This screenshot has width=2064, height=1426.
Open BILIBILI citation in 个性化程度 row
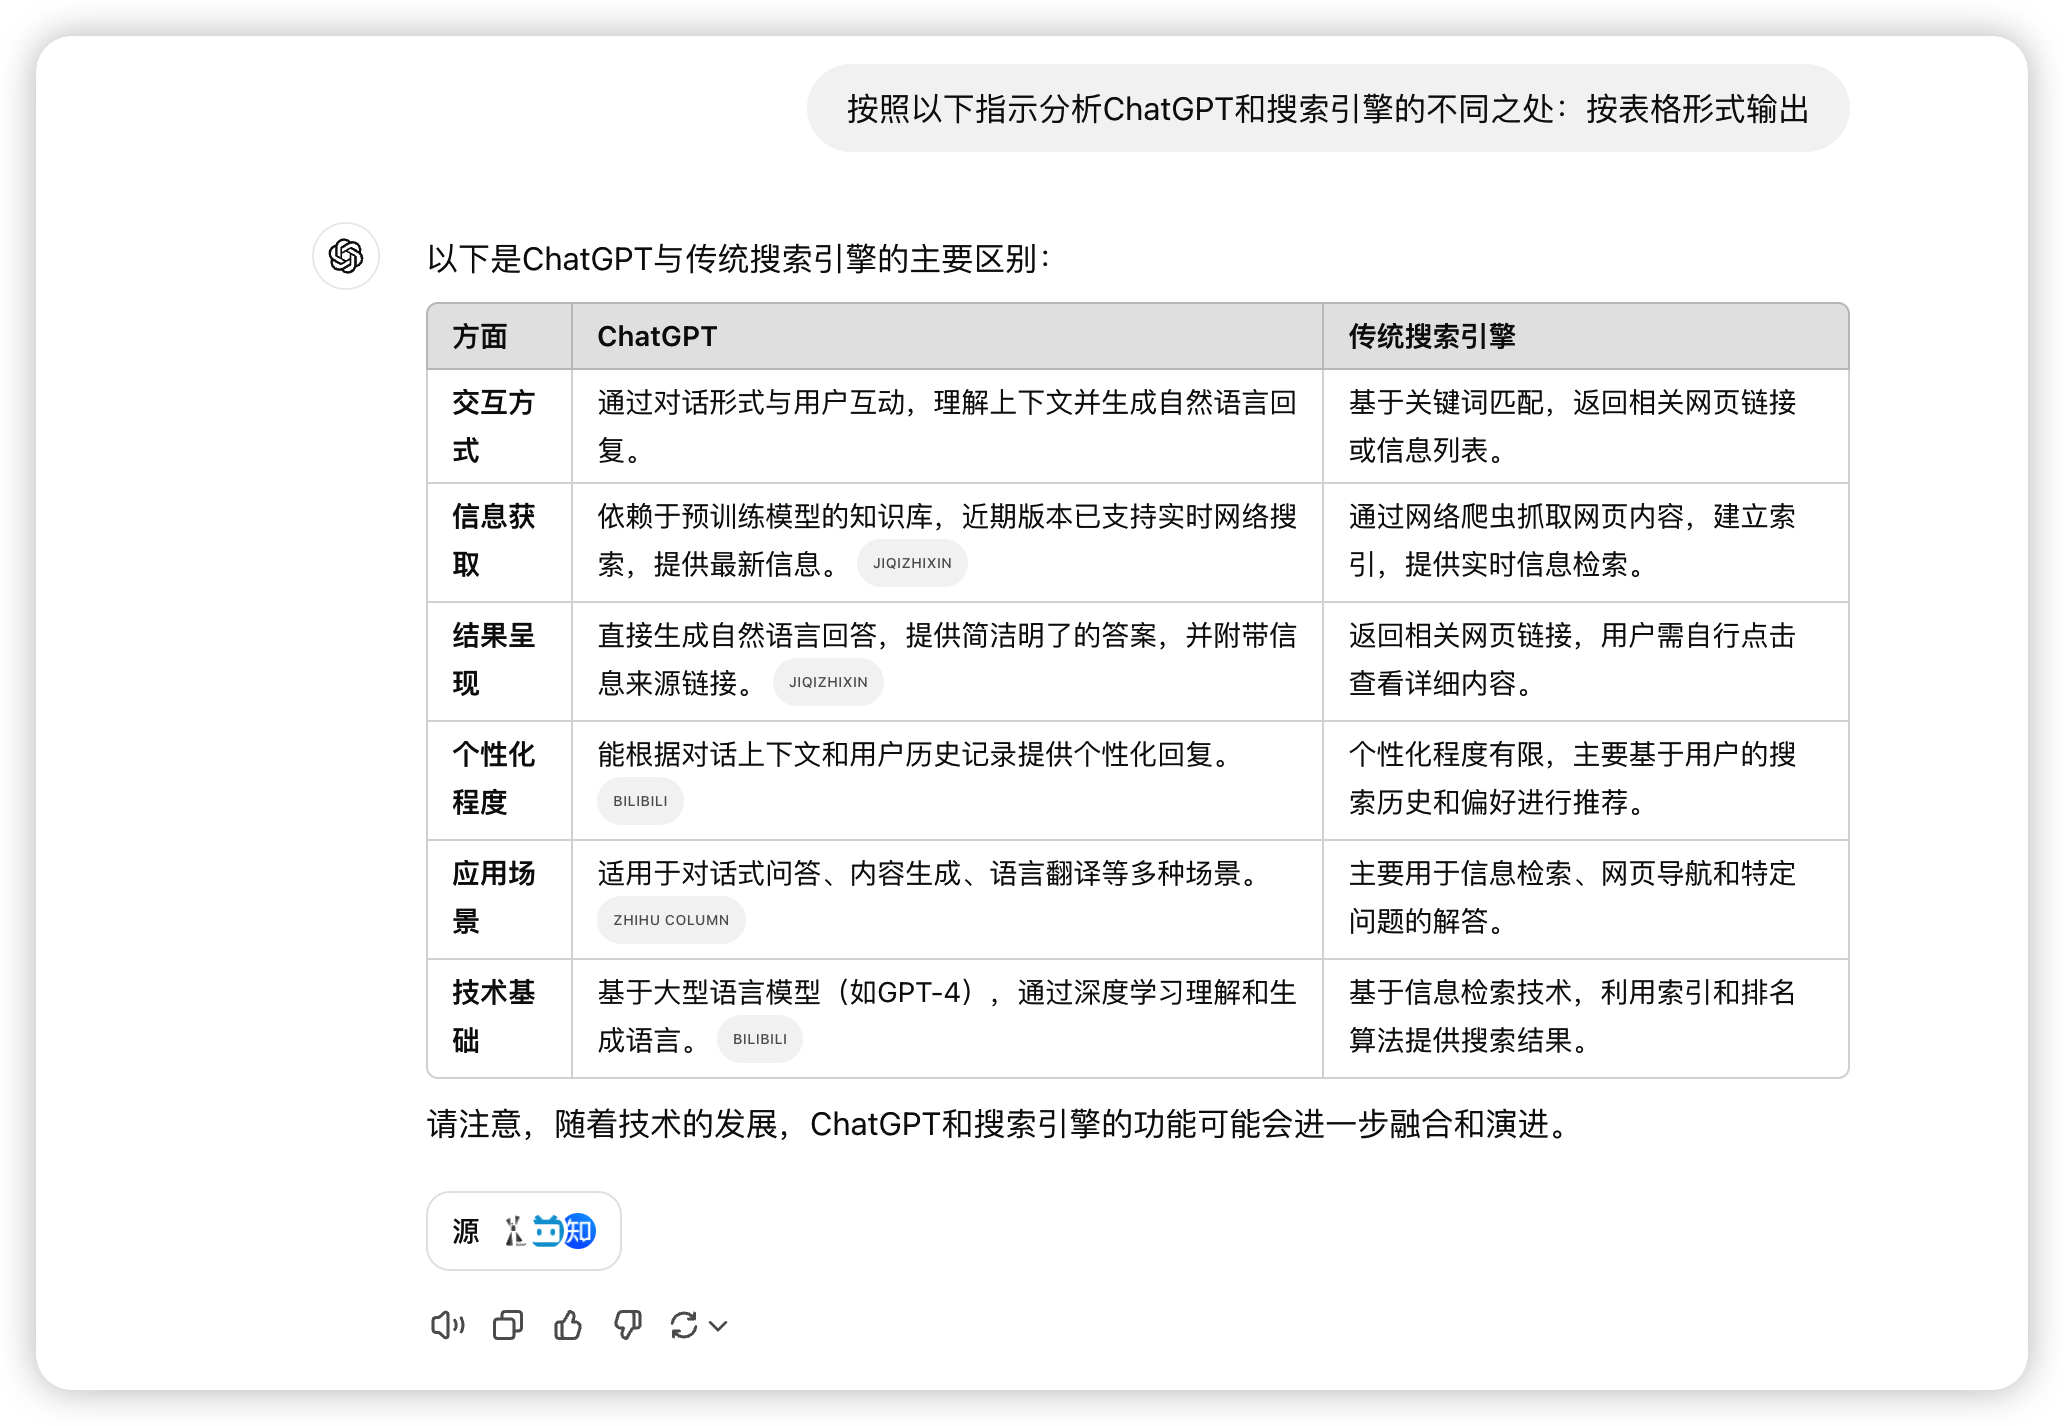tap(640, 801)
